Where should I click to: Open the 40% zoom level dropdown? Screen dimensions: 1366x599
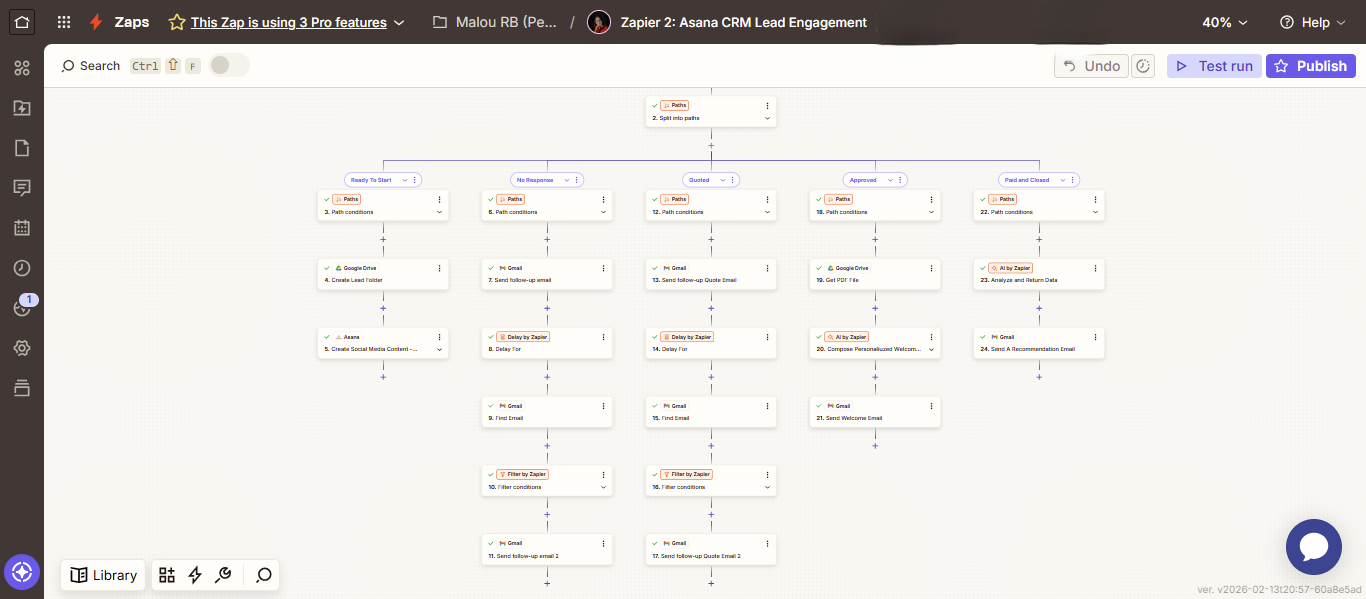(1225, 22)
